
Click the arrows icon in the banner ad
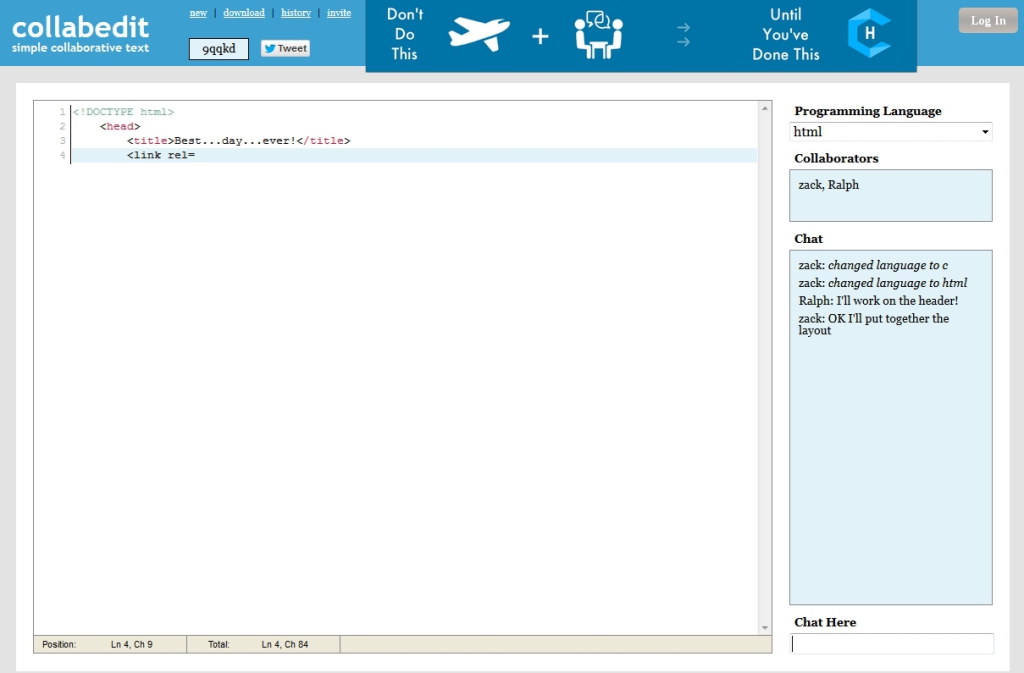tap(683, 35)
